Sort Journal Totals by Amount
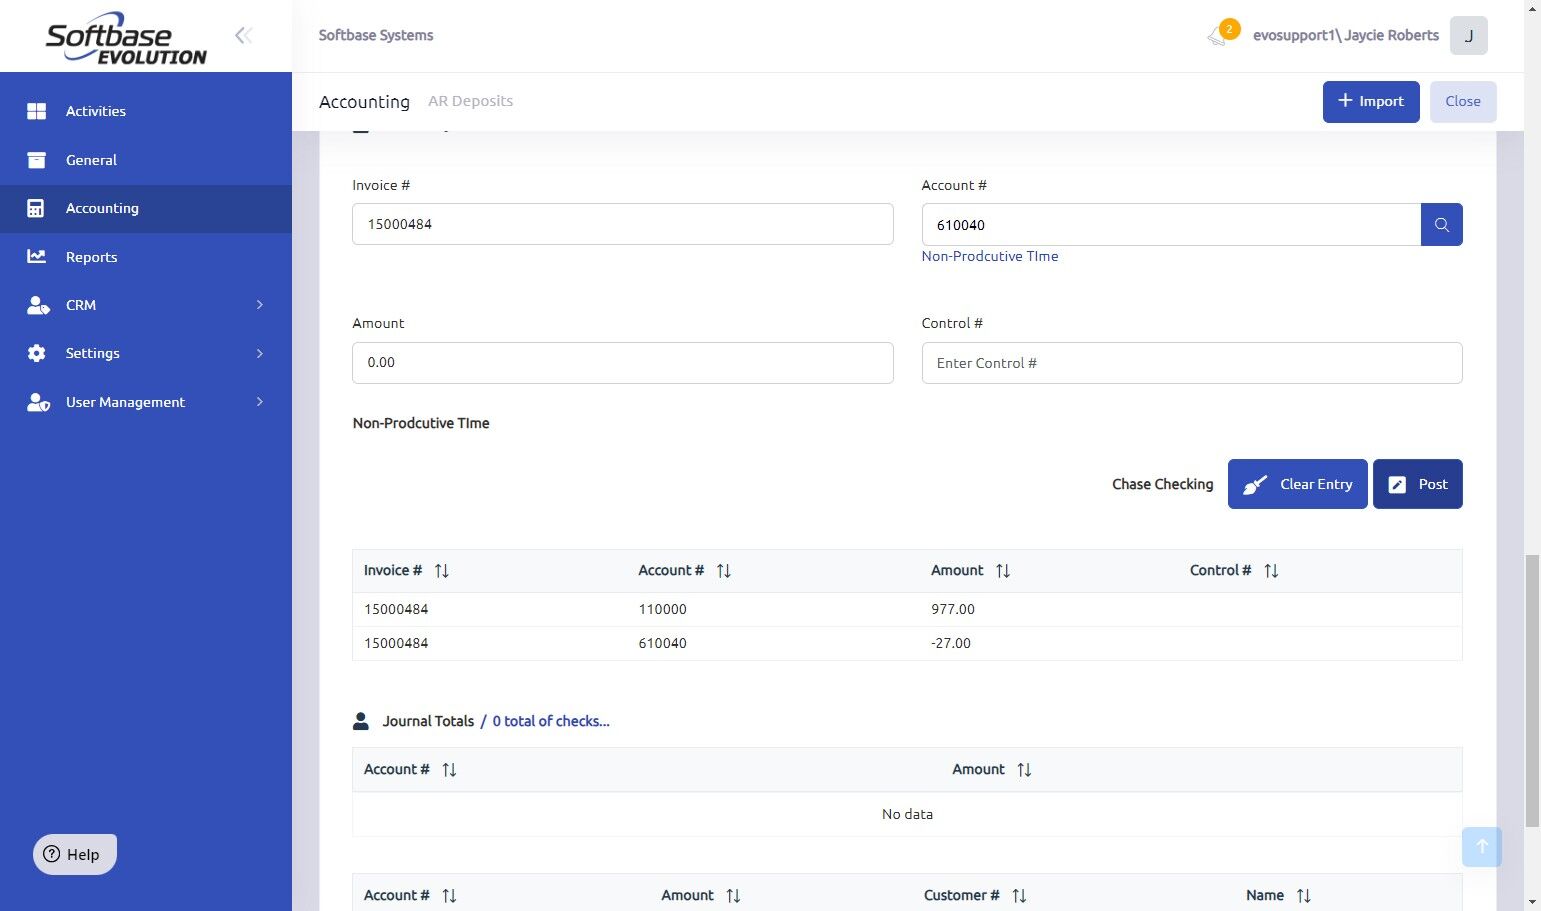Screen dimensions: 1541x911 point(1023,770)
